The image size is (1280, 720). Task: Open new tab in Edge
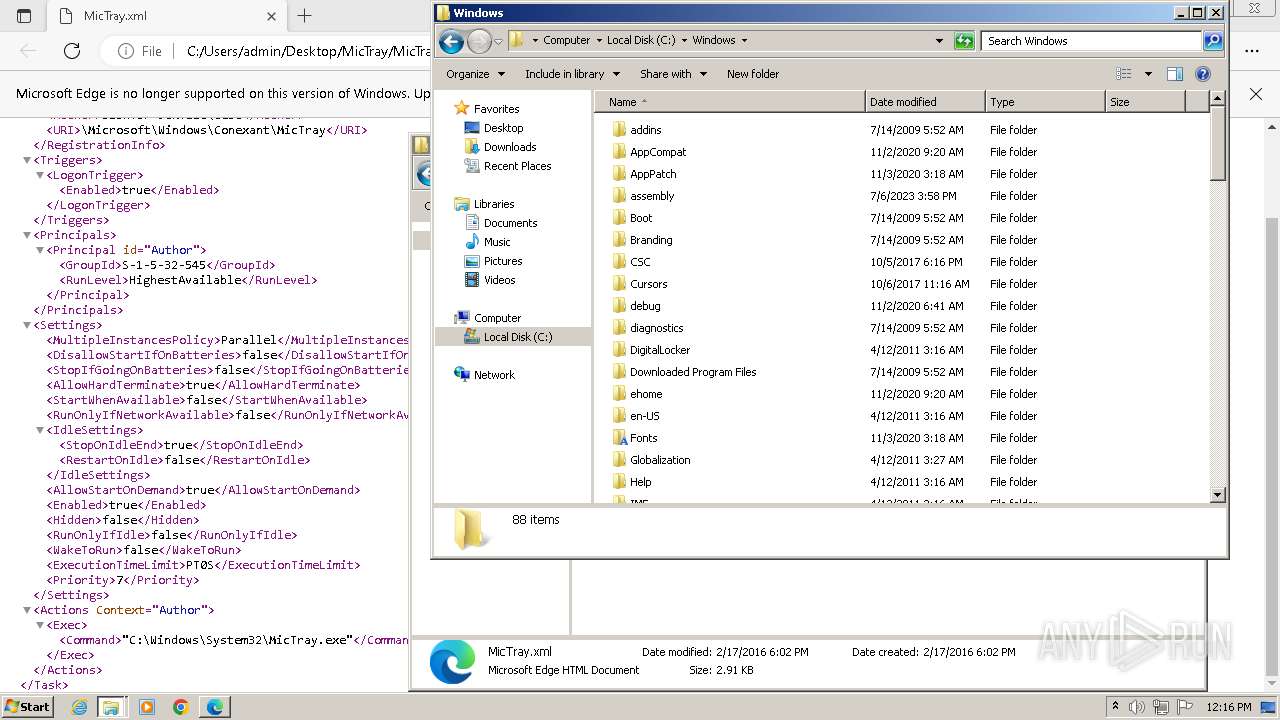click(x=304, y=16)
